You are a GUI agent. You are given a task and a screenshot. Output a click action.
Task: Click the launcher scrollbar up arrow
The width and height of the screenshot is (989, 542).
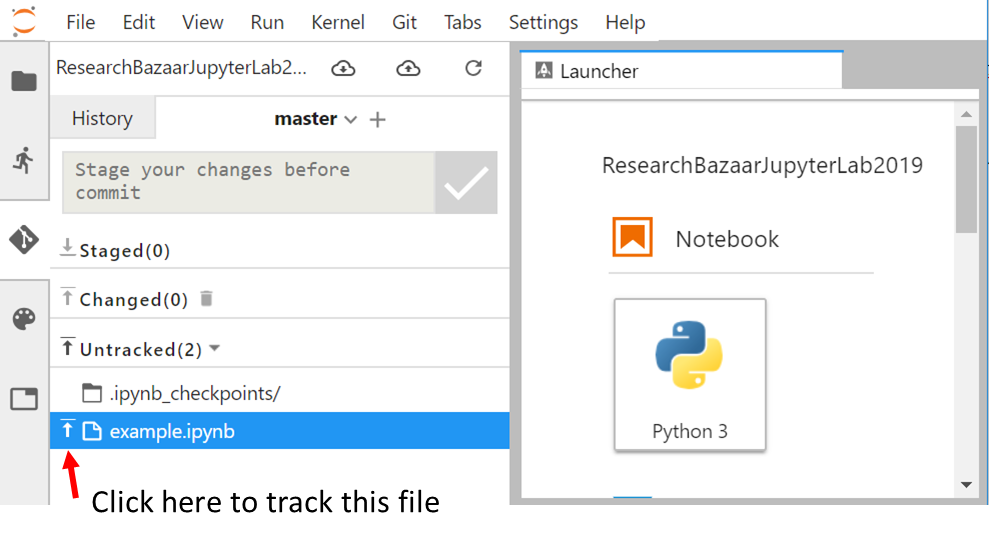tap(966, 114)
